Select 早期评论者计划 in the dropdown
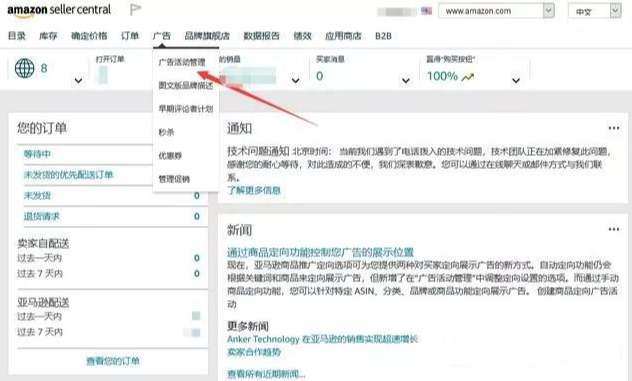Screen dimensions: 632x381 point(185,109)
